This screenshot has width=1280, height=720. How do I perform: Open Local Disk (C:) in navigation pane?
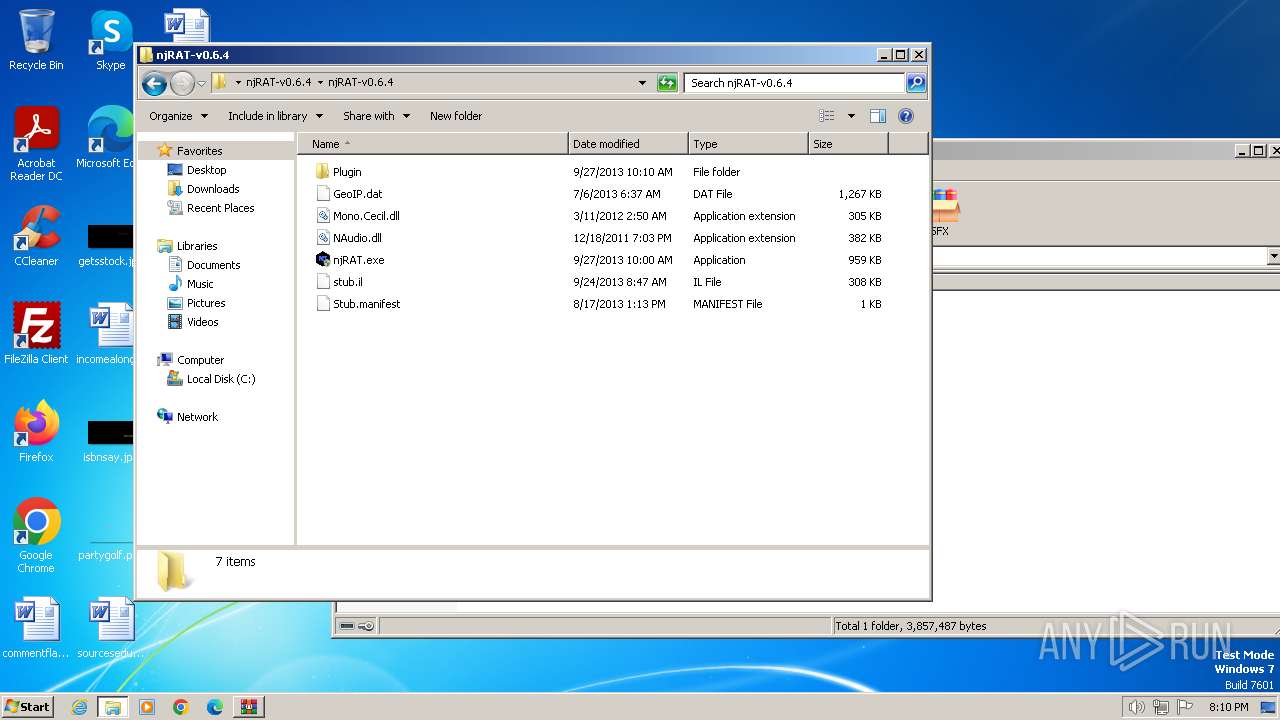[220, 379]
